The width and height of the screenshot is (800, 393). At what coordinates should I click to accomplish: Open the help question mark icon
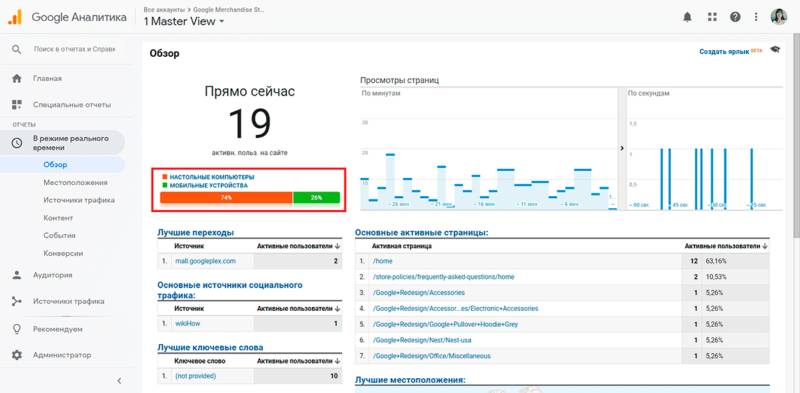pyautogui.click(x=735, y=17)
